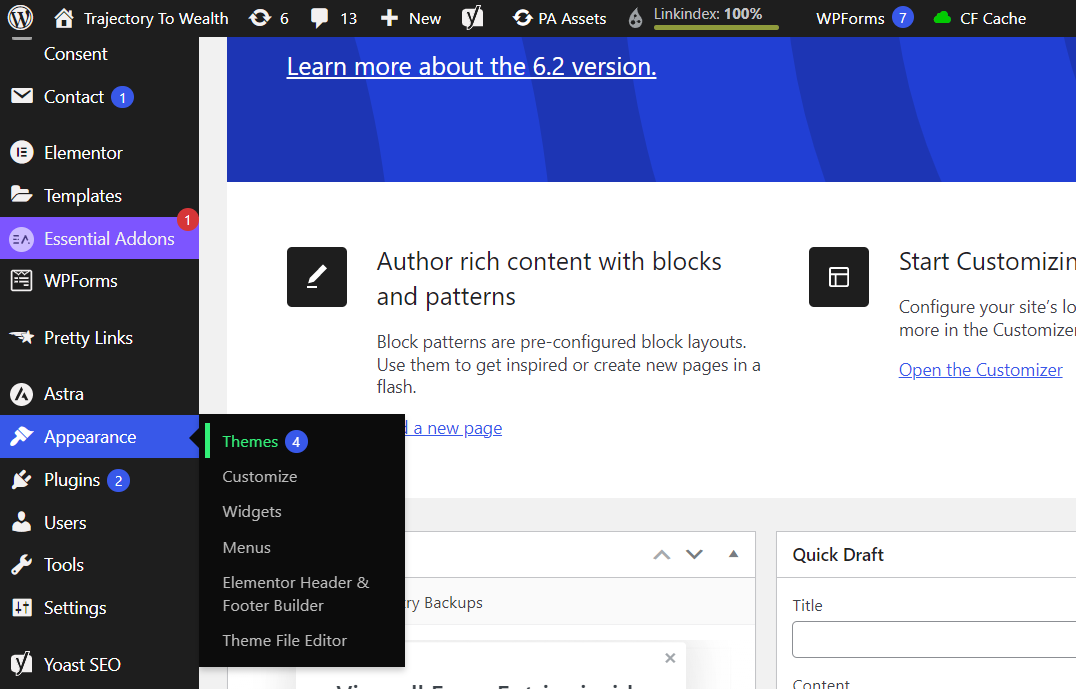
Task: Click the WPForms 7 notification badge
Action: [902, 18]
